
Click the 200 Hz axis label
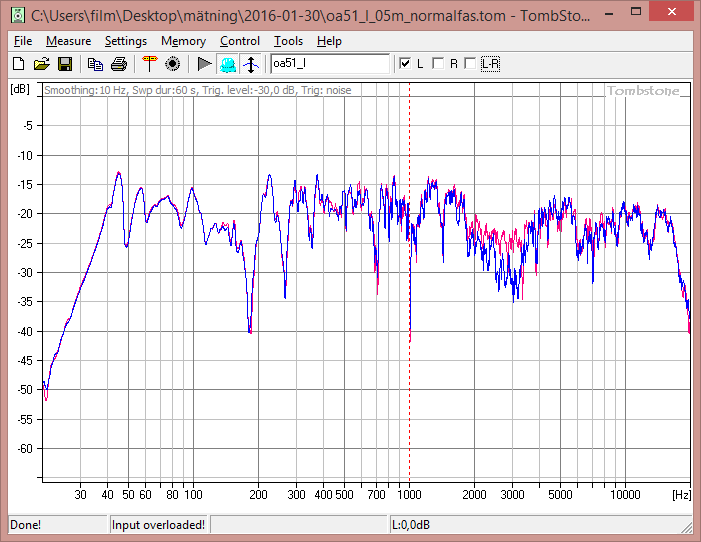258,495
